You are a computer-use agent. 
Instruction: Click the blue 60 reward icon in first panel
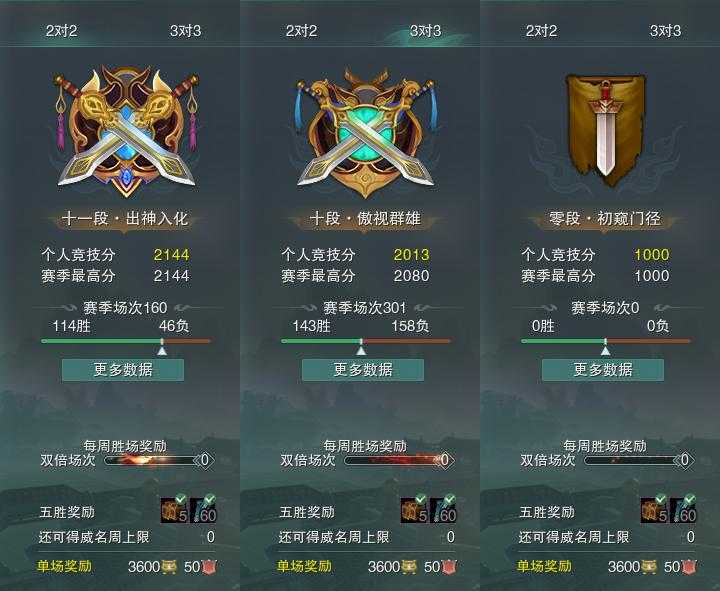point(203,510)
